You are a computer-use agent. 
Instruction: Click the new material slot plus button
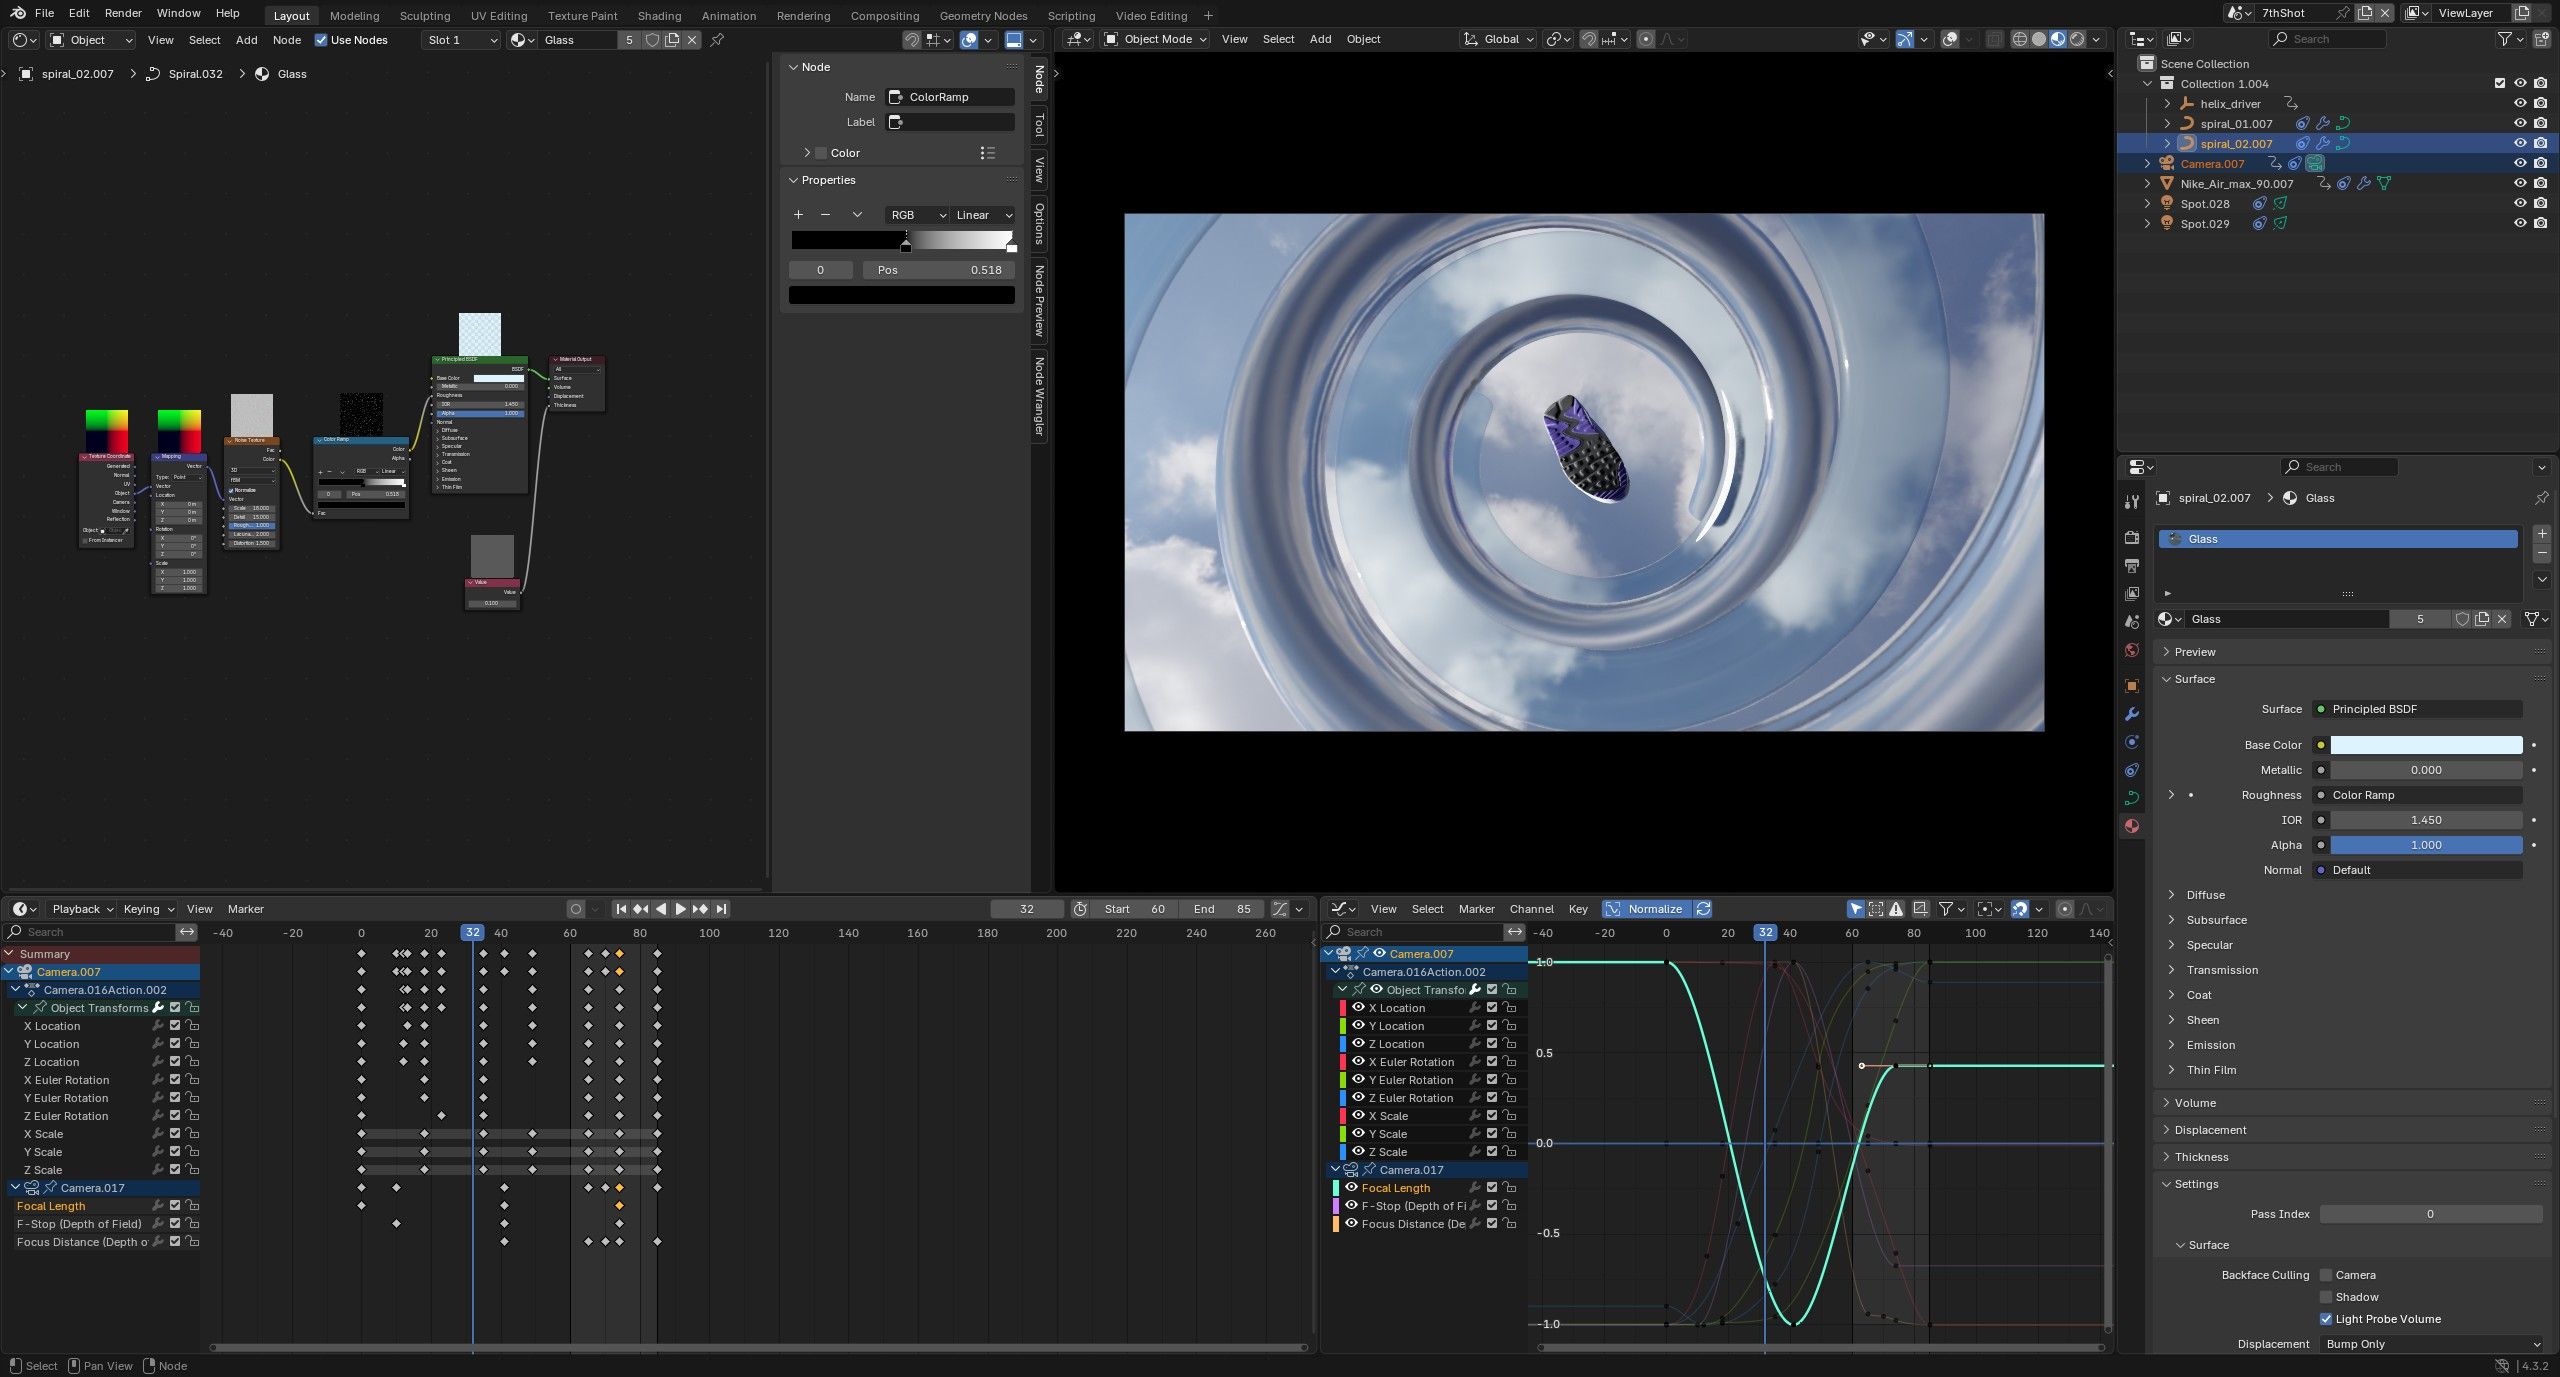pos(2542,534)
